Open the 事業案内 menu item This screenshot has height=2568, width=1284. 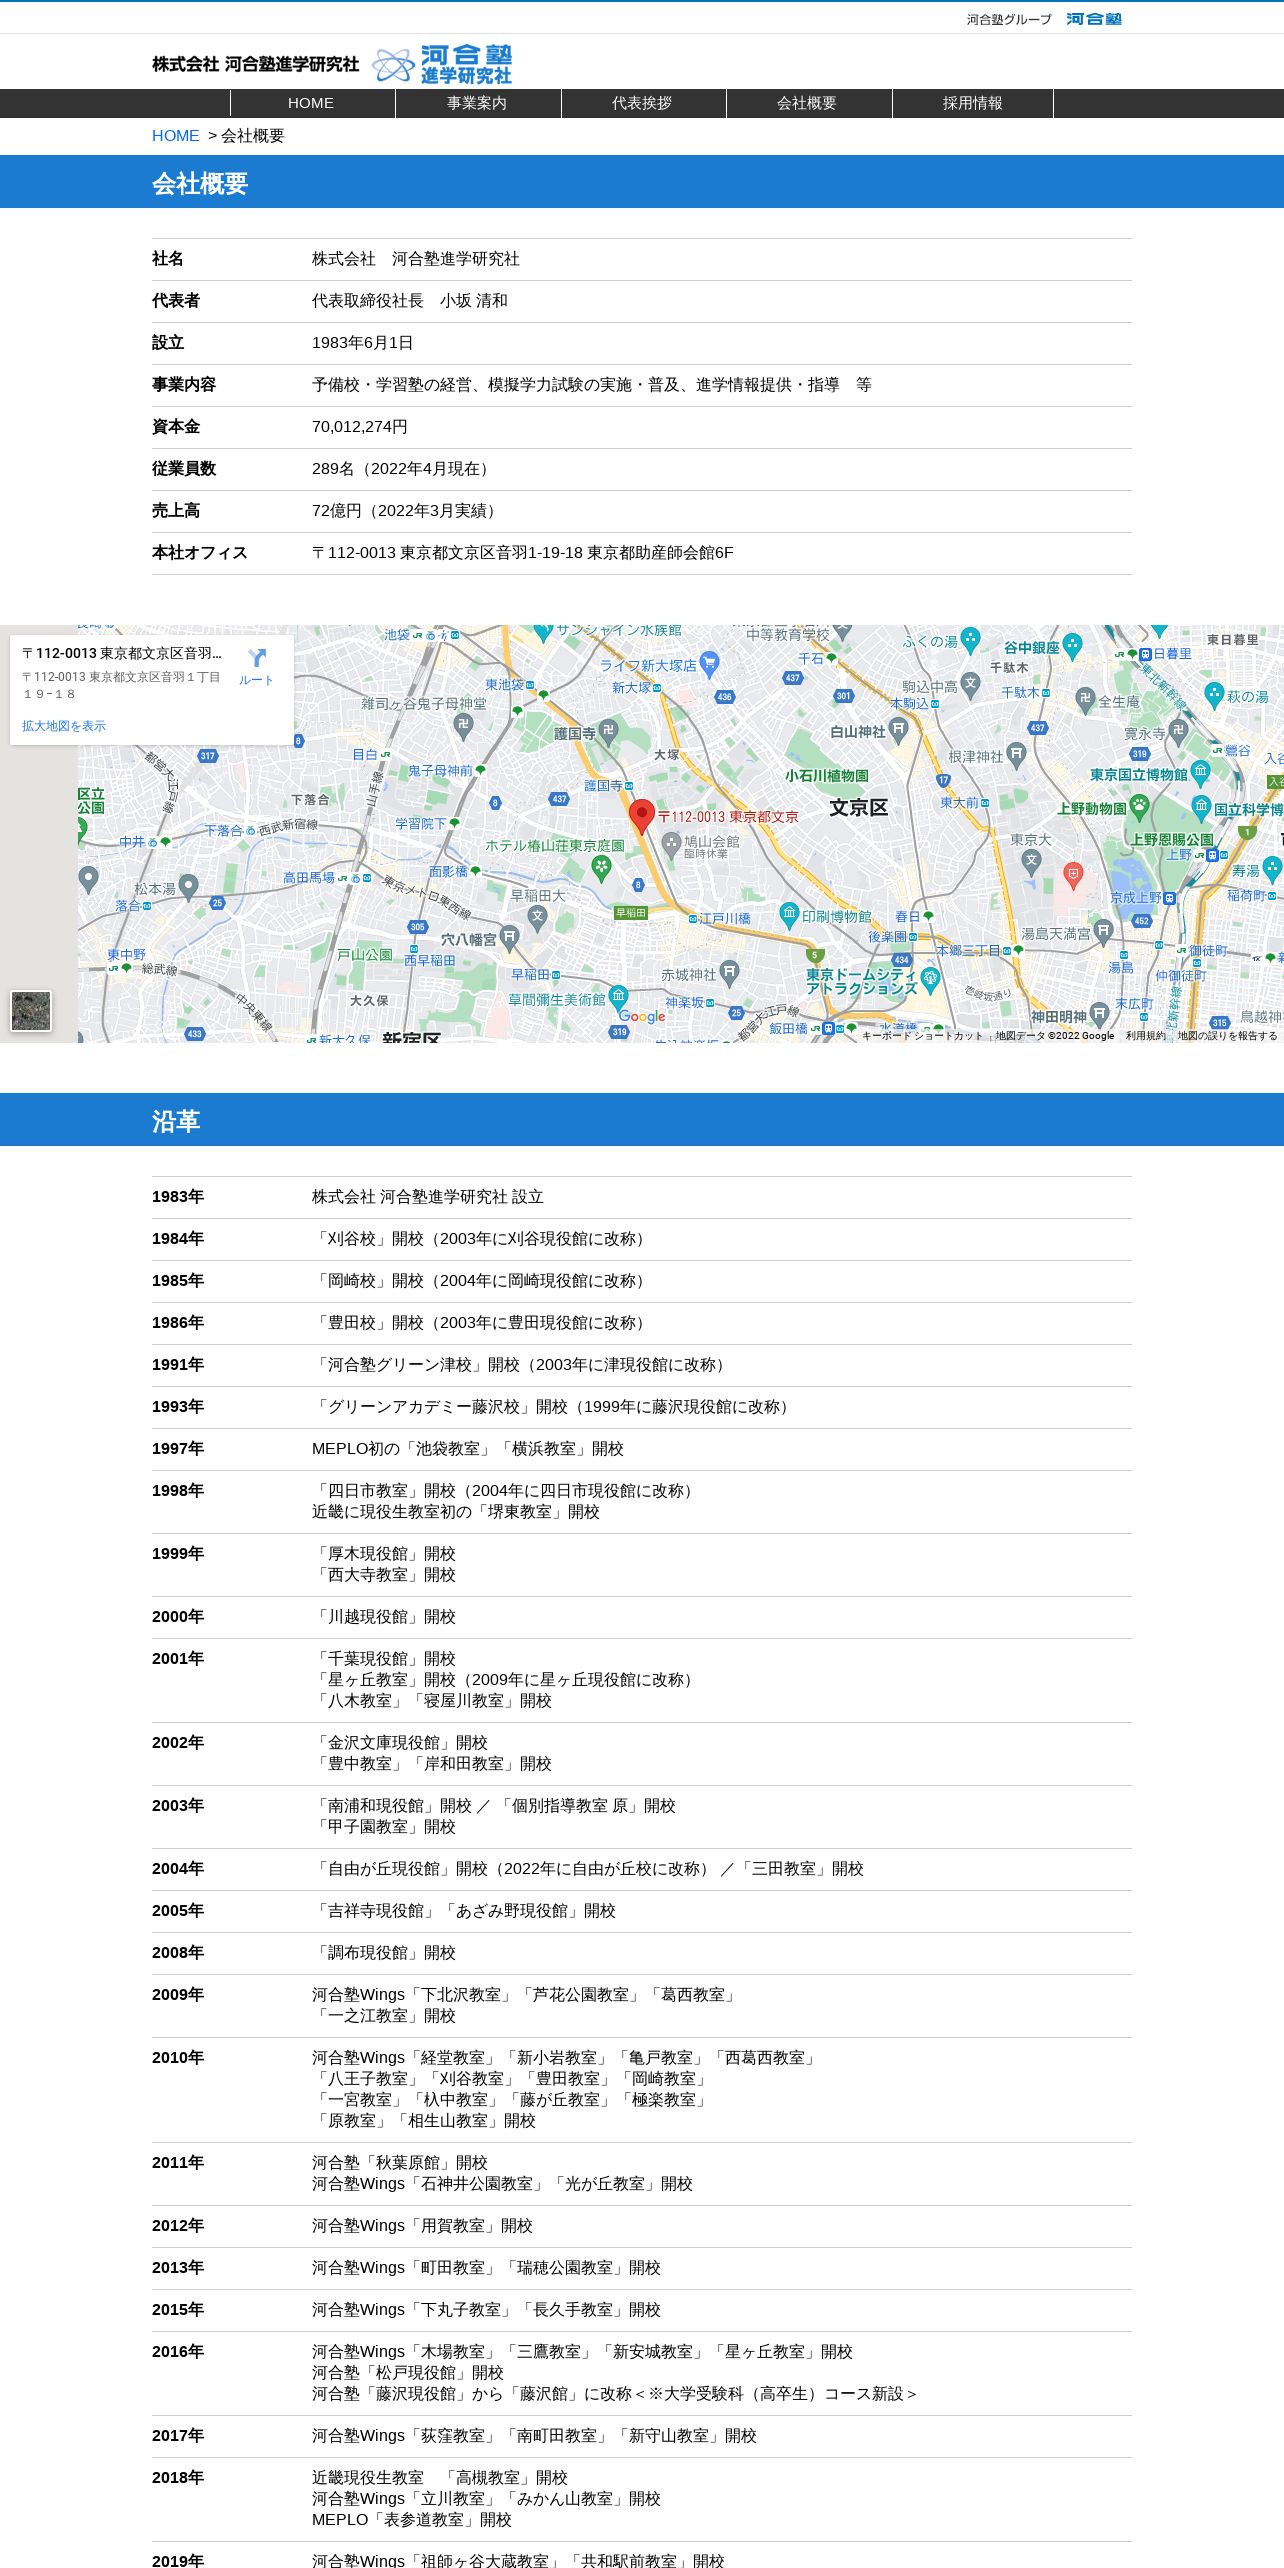click(x=478, y=103)
